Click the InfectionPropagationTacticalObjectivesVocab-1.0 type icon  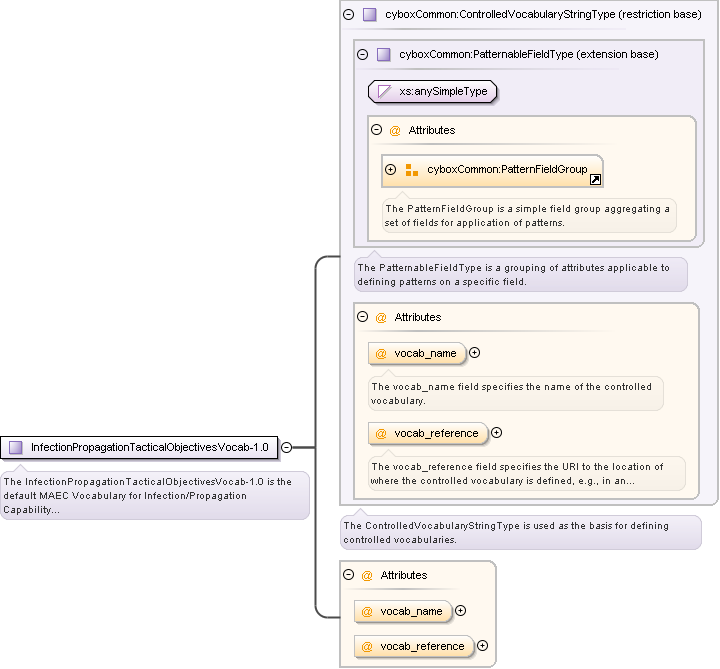(15, 447)
